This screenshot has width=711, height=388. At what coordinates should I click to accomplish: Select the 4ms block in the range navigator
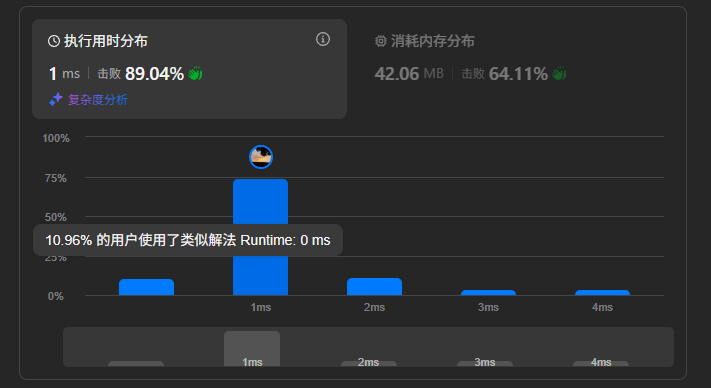(x=601, y=363)
